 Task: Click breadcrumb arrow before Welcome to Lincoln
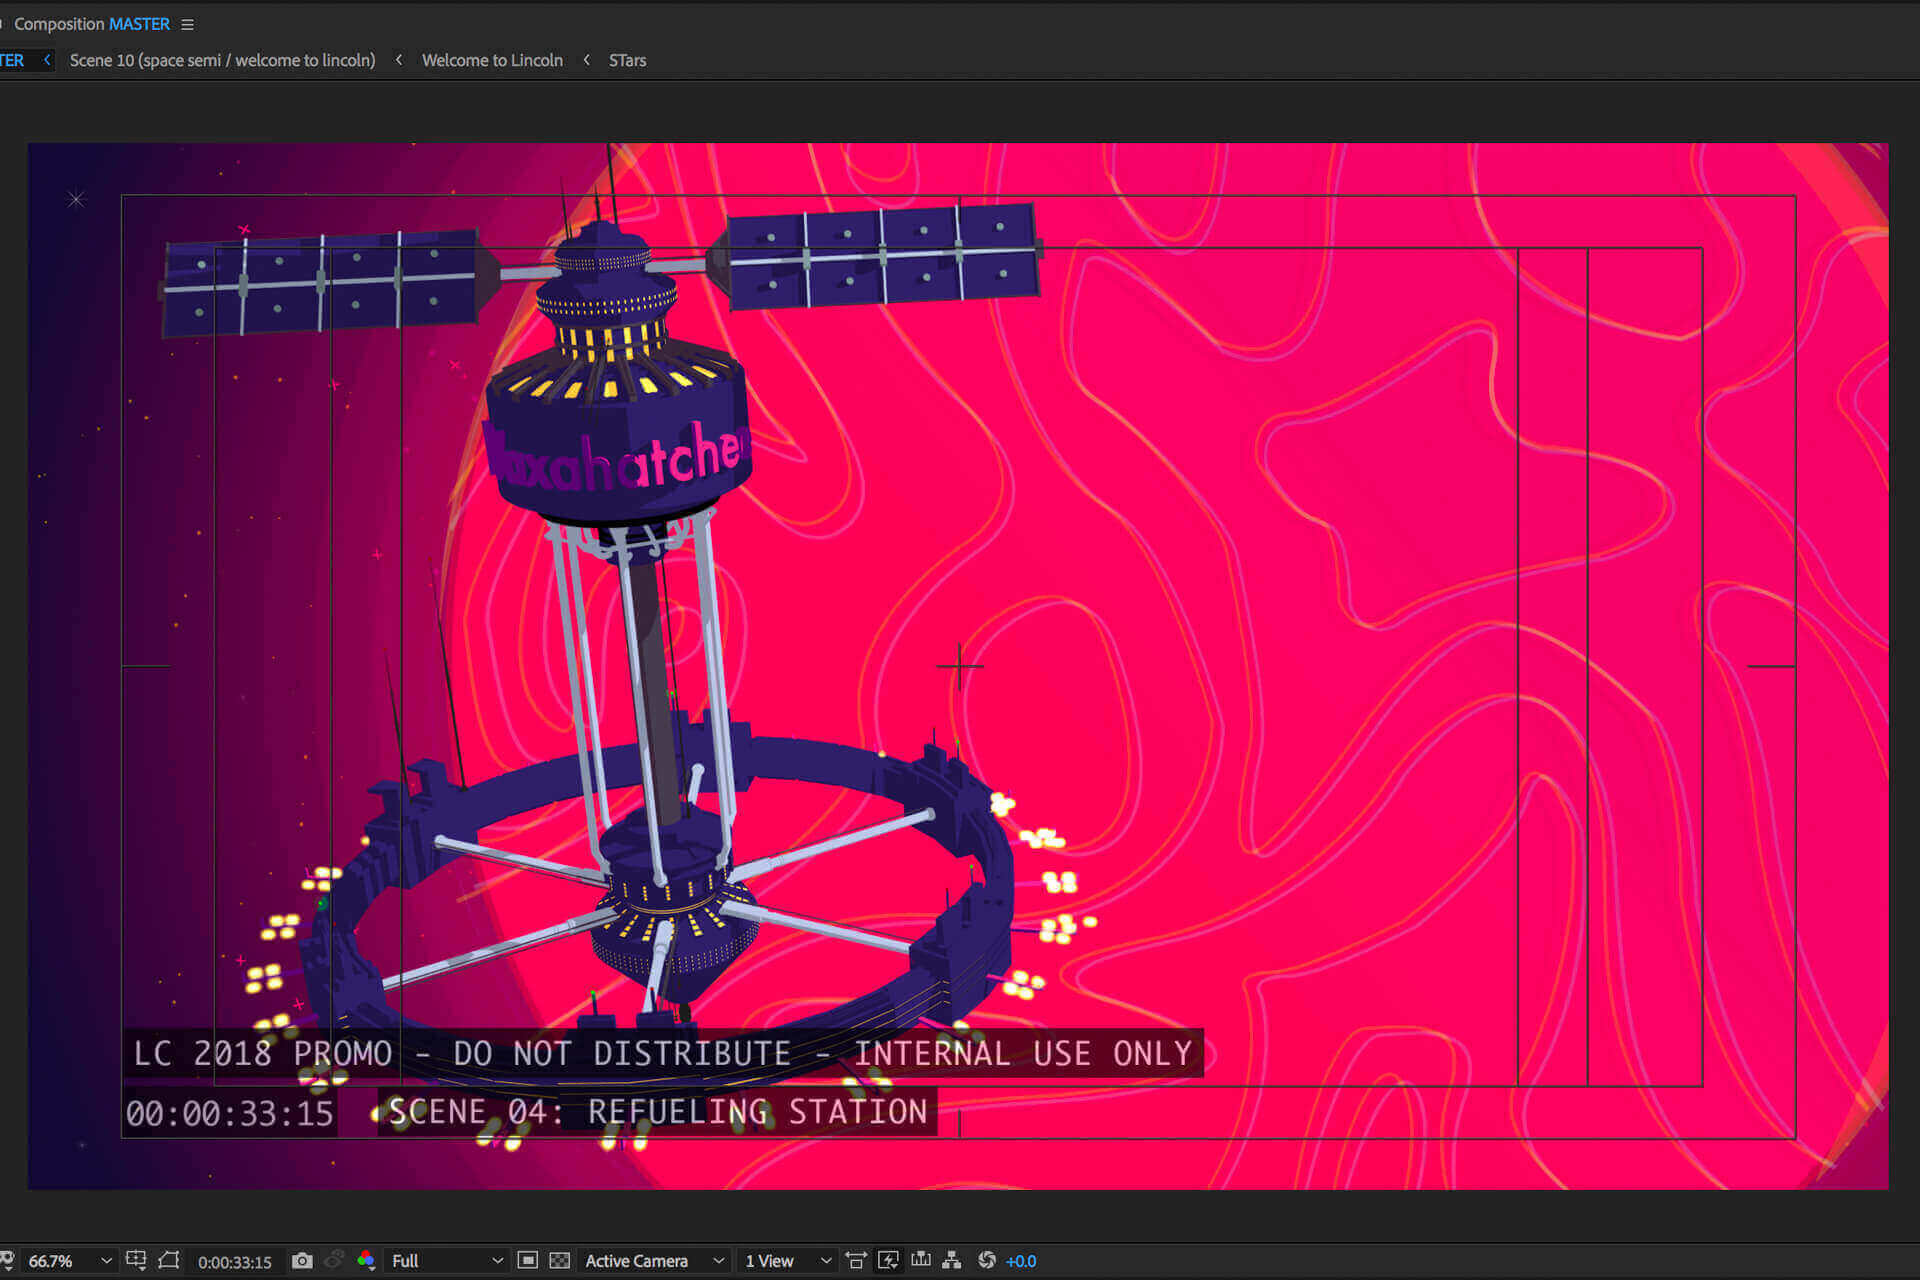399,60
